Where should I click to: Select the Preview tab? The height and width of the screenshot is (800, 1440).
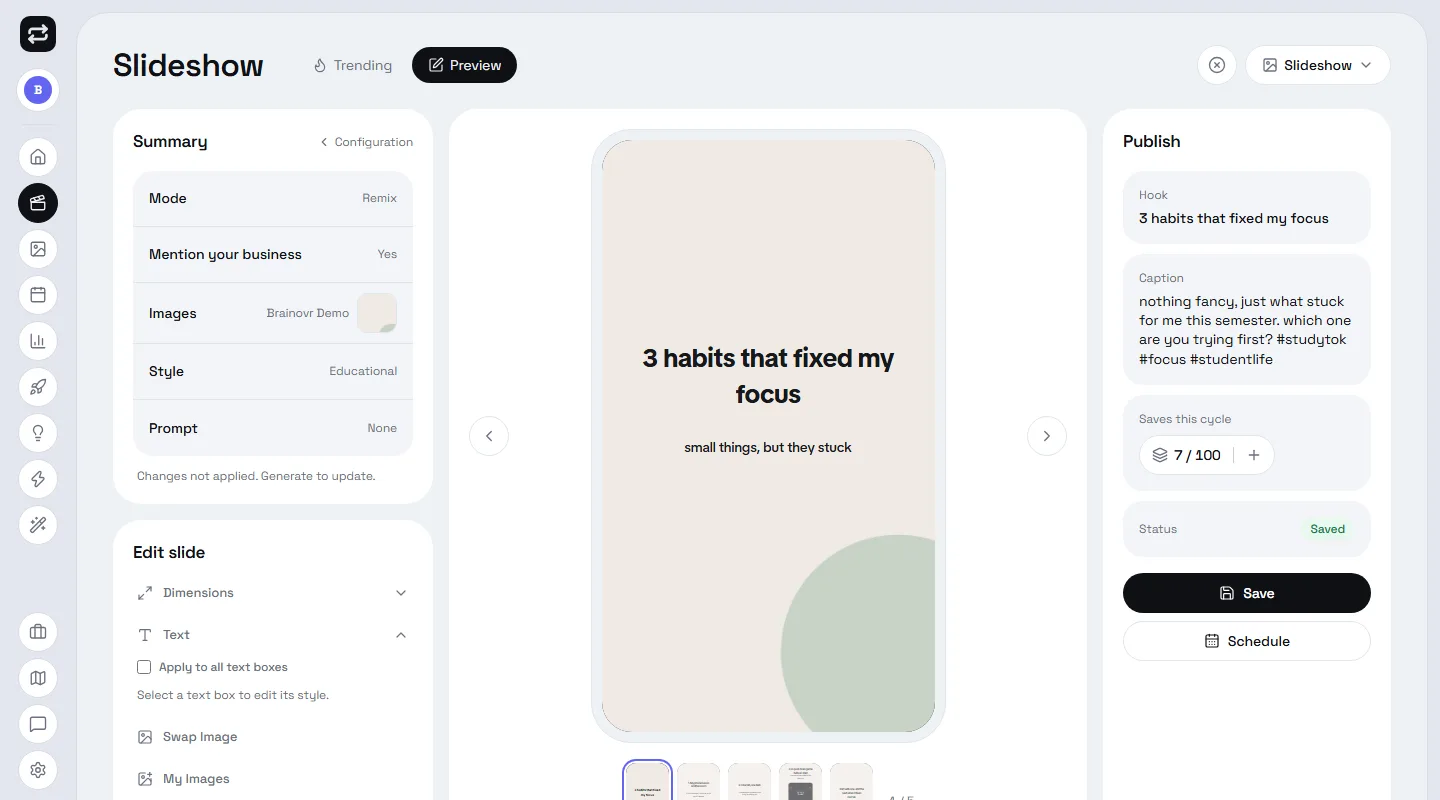464,65
